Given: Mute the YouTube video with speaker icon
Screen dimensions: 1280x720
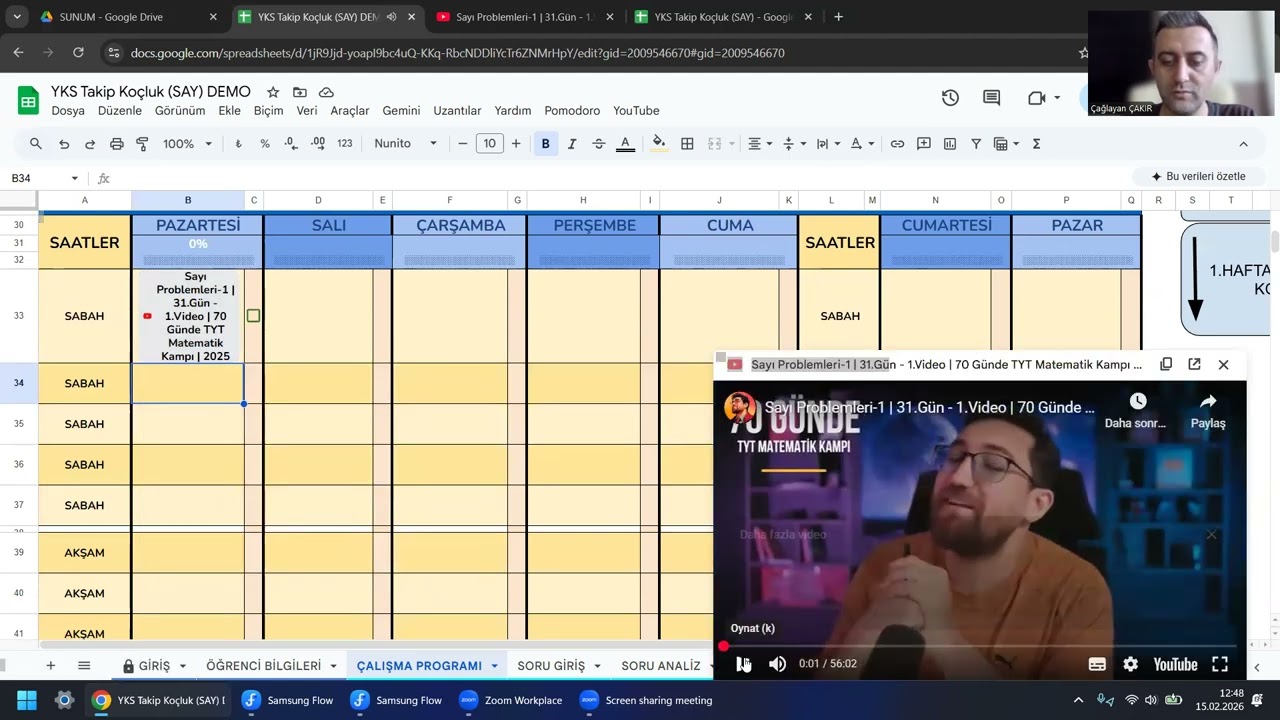Looking at the screenshot, I should pos(777,664).
